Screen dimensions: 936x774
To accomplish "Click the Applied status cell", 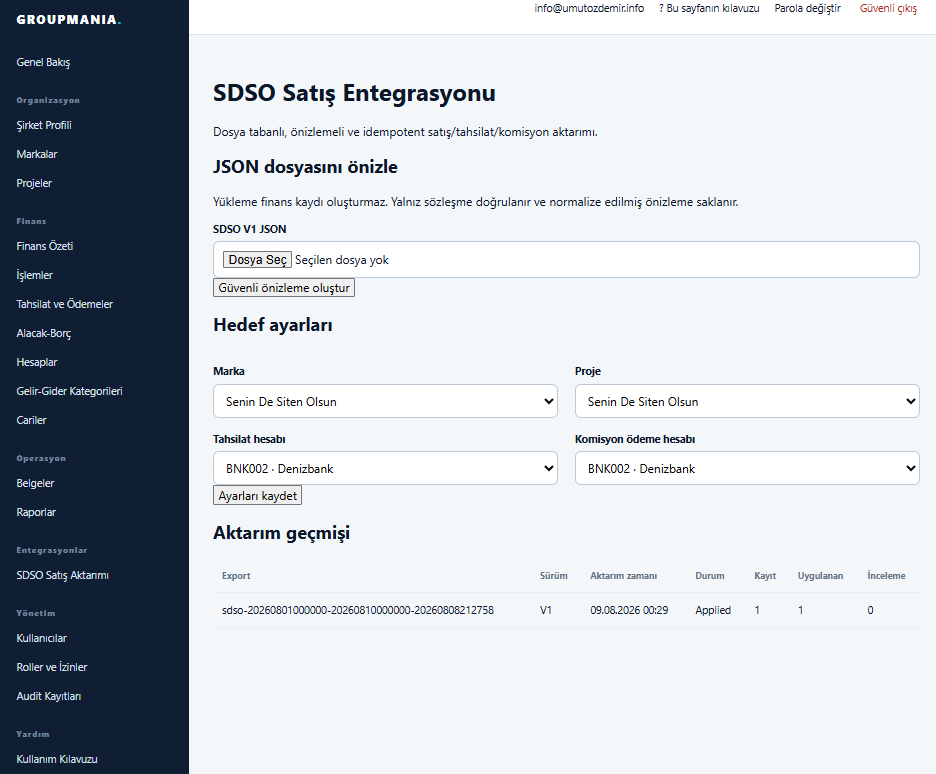I will (713, 610).
